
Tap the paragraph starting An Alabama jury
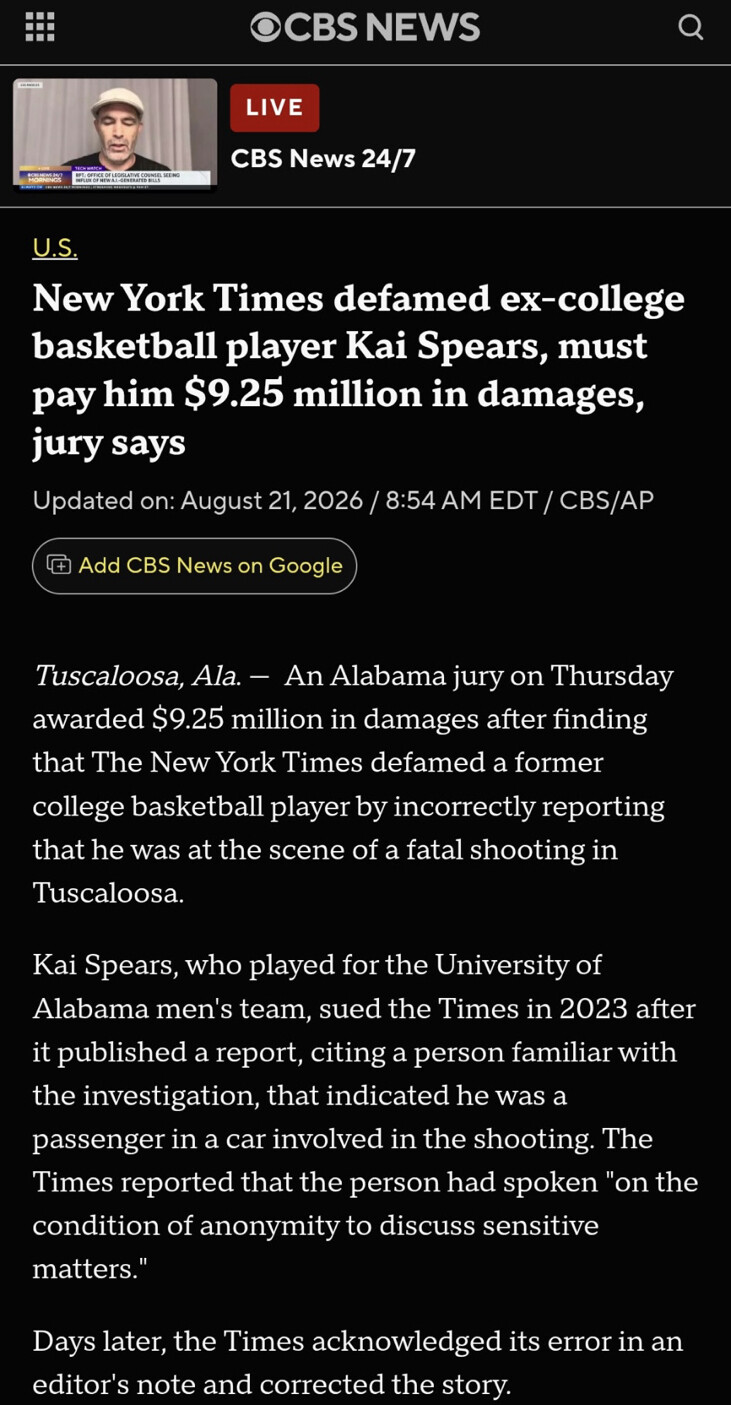(x=353, y=785)
